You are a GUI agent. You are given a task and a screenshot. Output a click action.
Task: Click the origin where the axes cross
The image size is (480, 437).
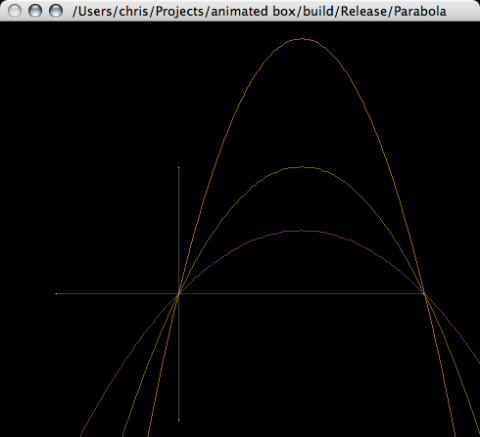click(x=179, y=294)
